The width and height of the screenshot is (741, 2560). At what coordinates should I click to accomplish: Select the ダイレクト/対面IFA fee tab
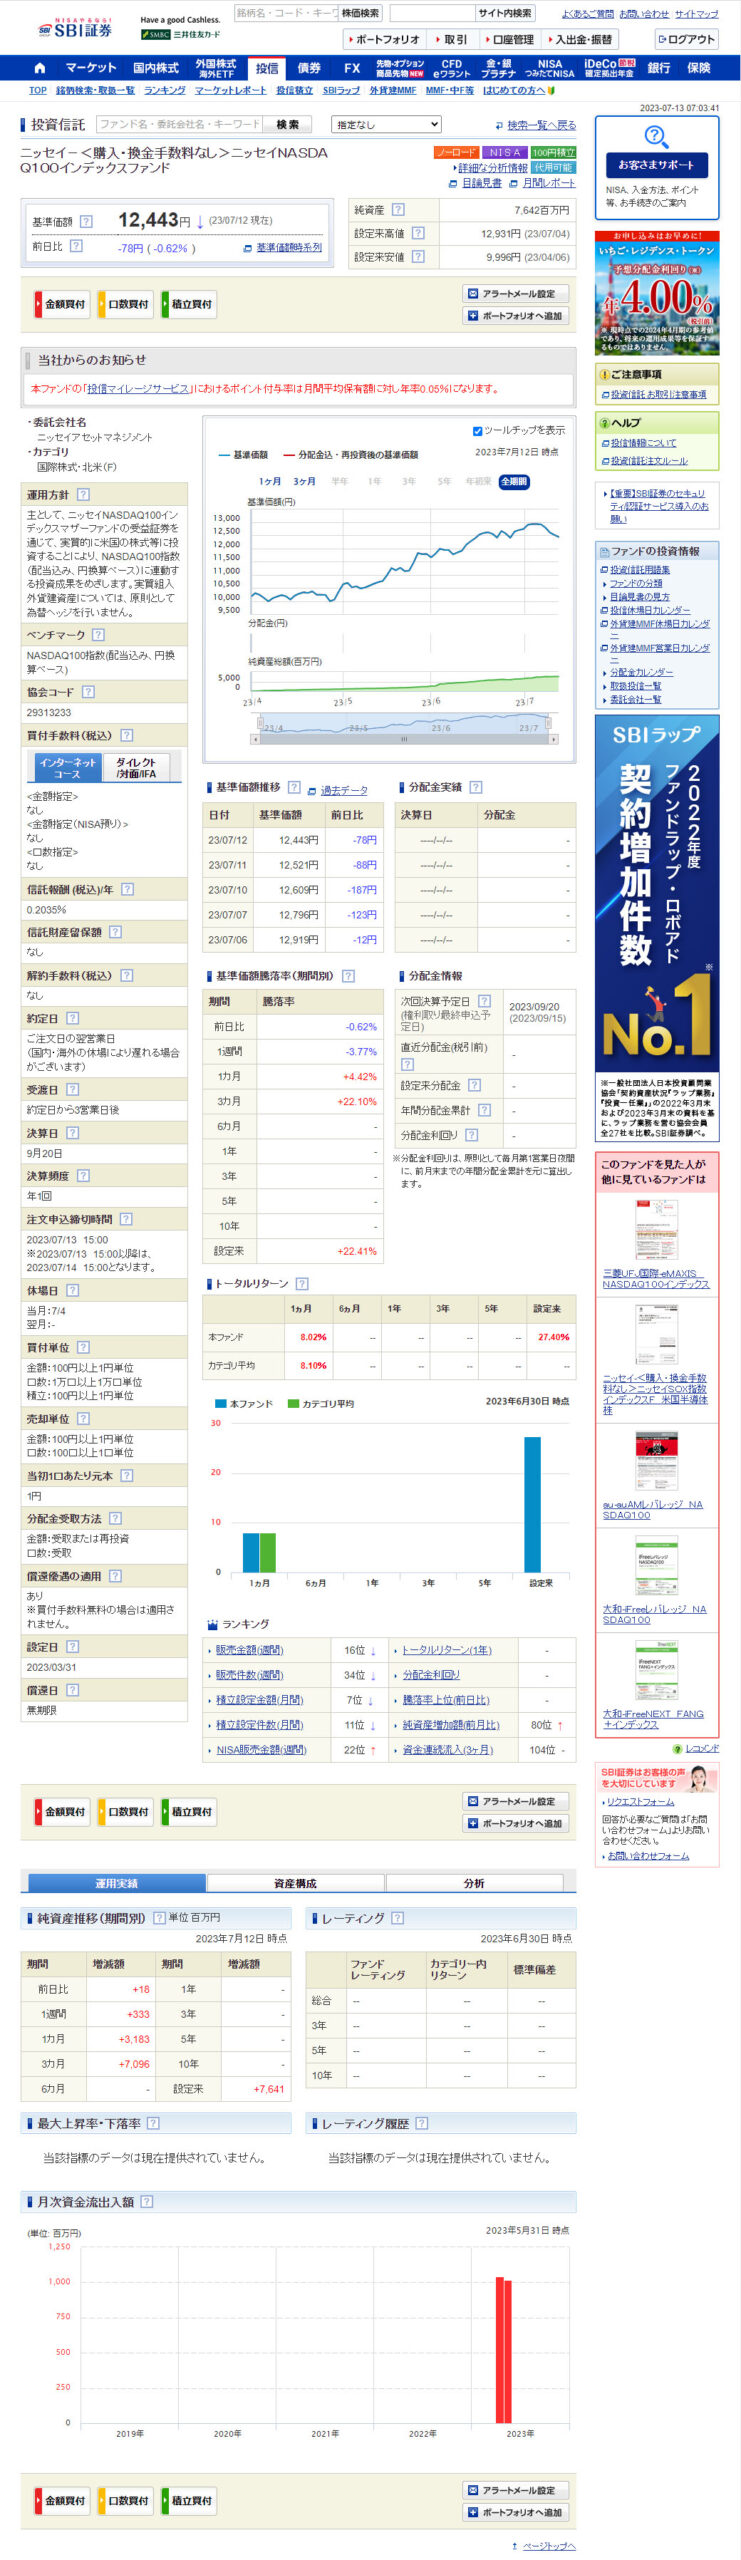pyautogui.click(x=136, y=767)
